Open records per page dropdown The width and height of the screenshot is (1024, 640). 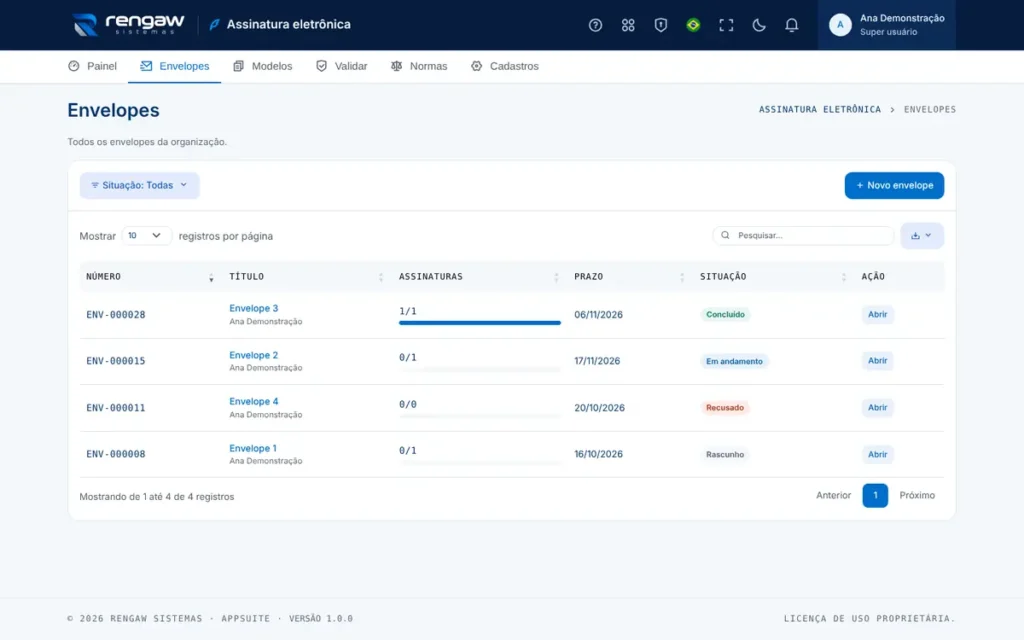tap(146, 236)
